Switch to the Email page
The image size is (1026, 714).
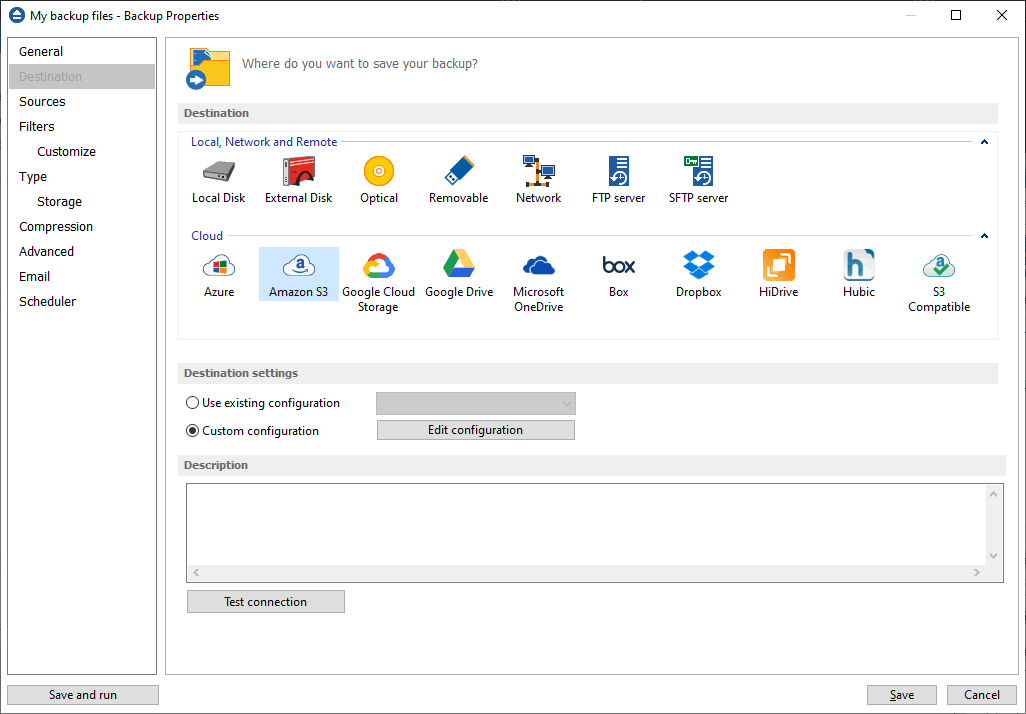coord(82,276)
